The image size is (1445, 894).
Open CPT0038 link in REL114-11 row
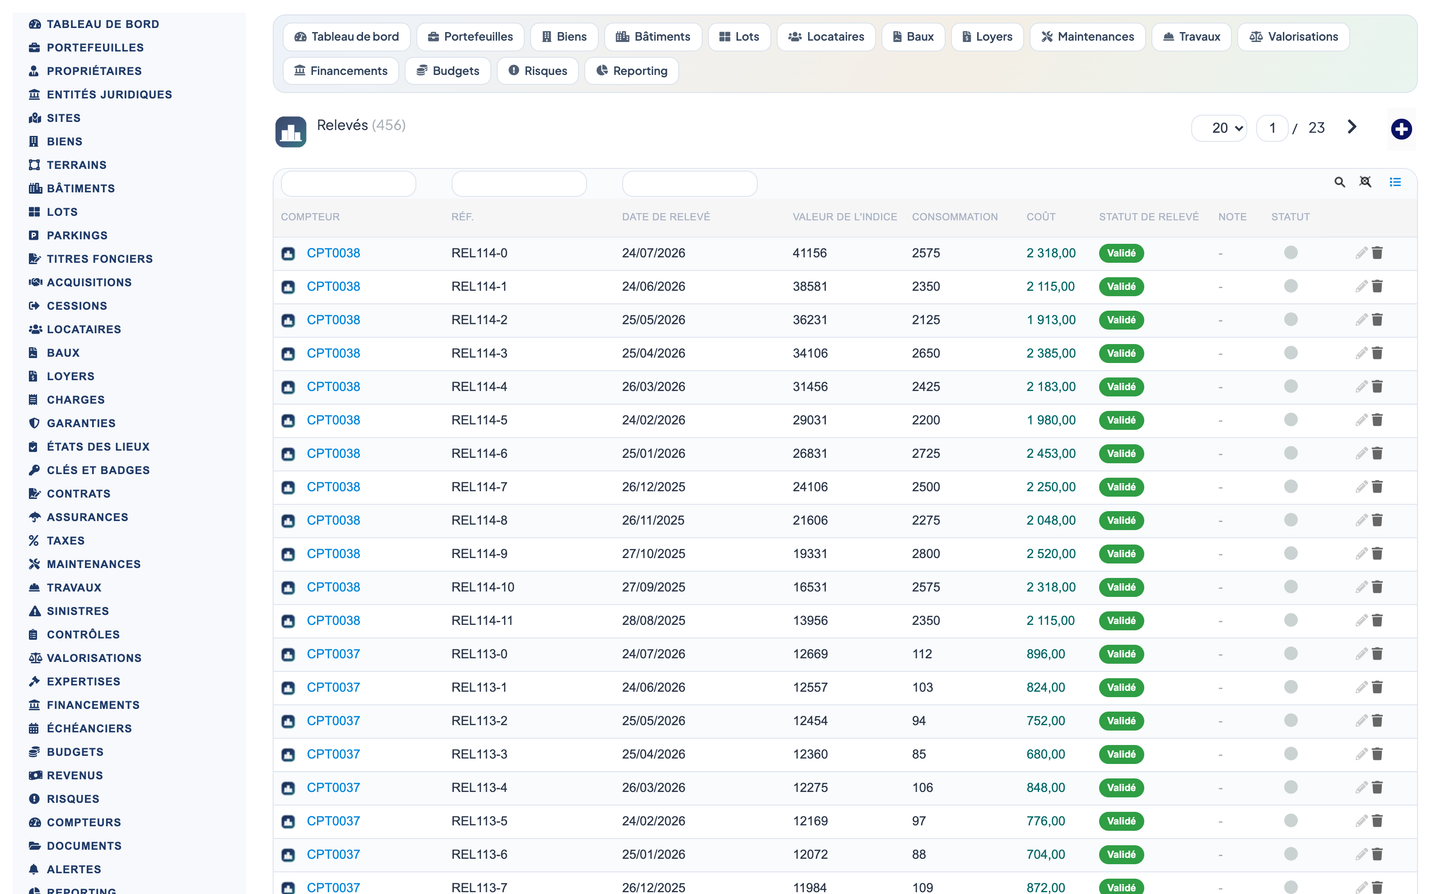(333, 621)
